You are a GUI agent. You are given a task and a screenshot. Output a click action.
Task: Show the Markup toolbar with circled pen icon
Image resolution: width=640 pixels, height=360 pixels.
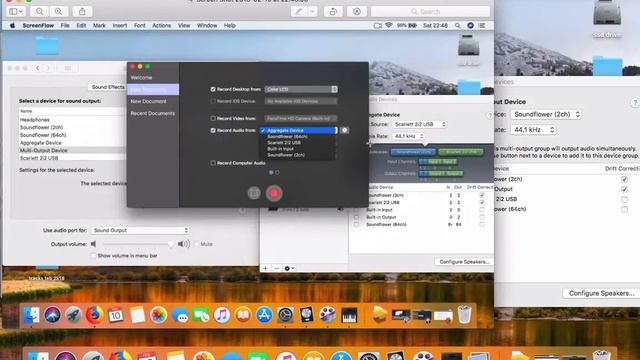point(357,11)
